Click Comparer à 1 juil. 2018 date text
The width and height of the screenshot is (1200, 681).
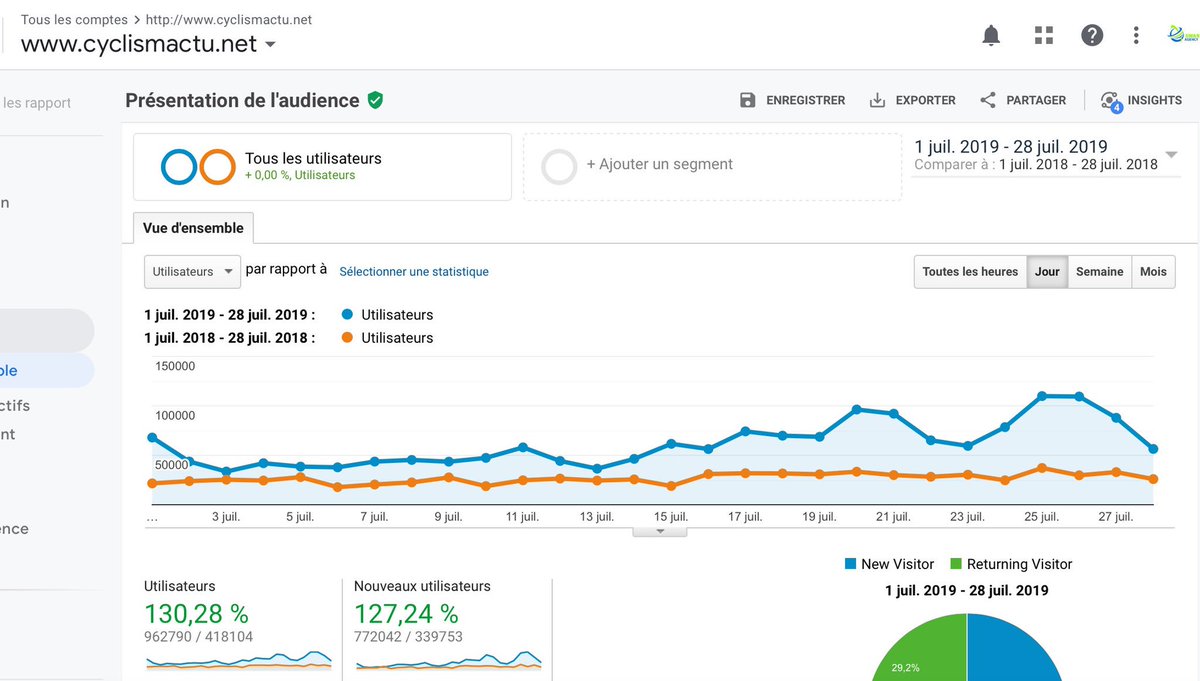(x=1036, y=165)
